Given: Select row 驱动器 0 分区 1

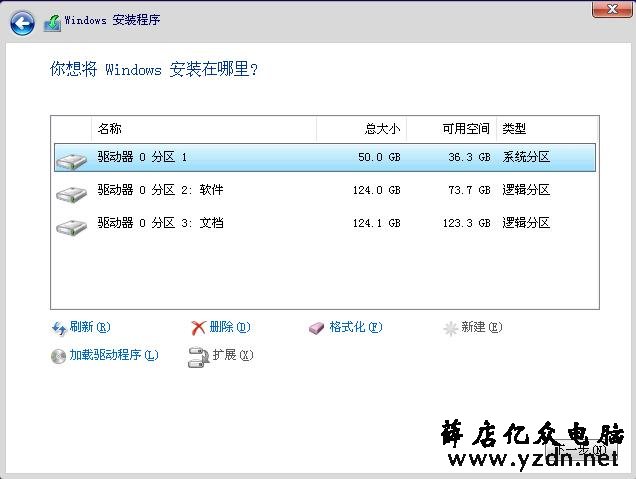Looking at the screenshot, I should coord(325,157).
